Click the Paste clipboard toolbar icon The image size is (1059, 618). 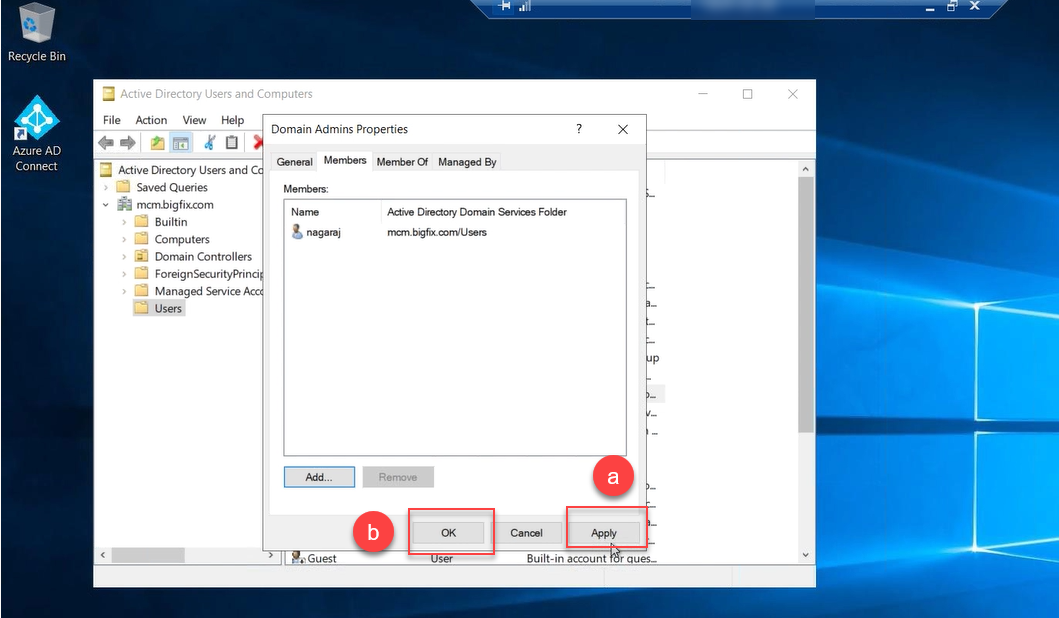232,143
